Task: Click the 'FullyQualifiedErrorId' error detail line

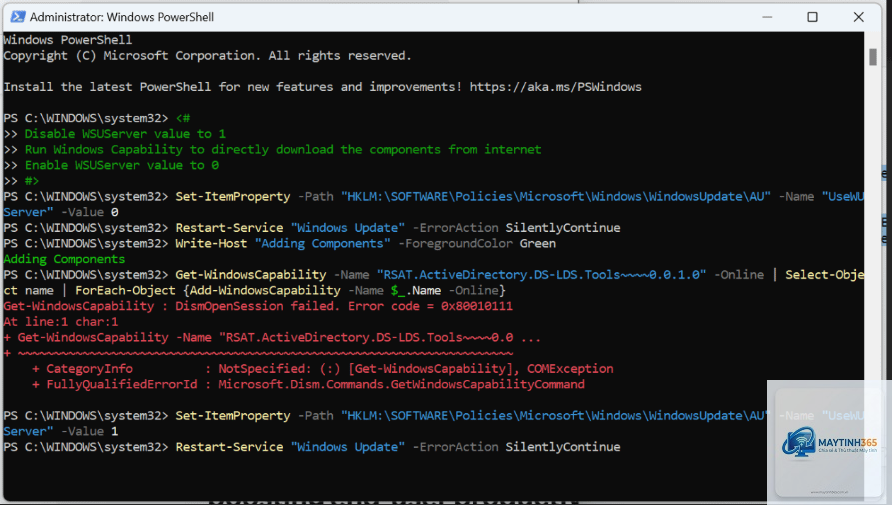Action: (x=308, y=384)
